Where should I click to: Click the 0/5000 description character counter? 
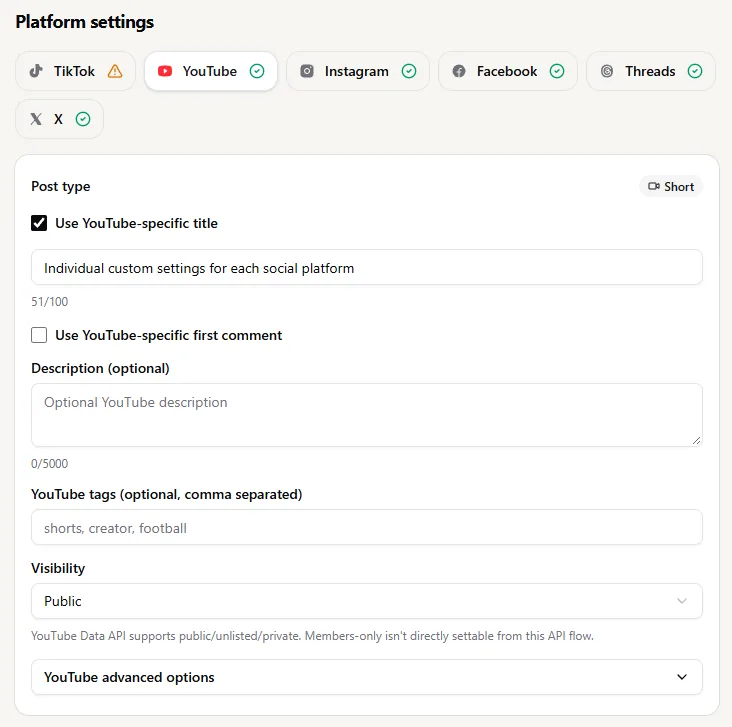coord(49,464)
